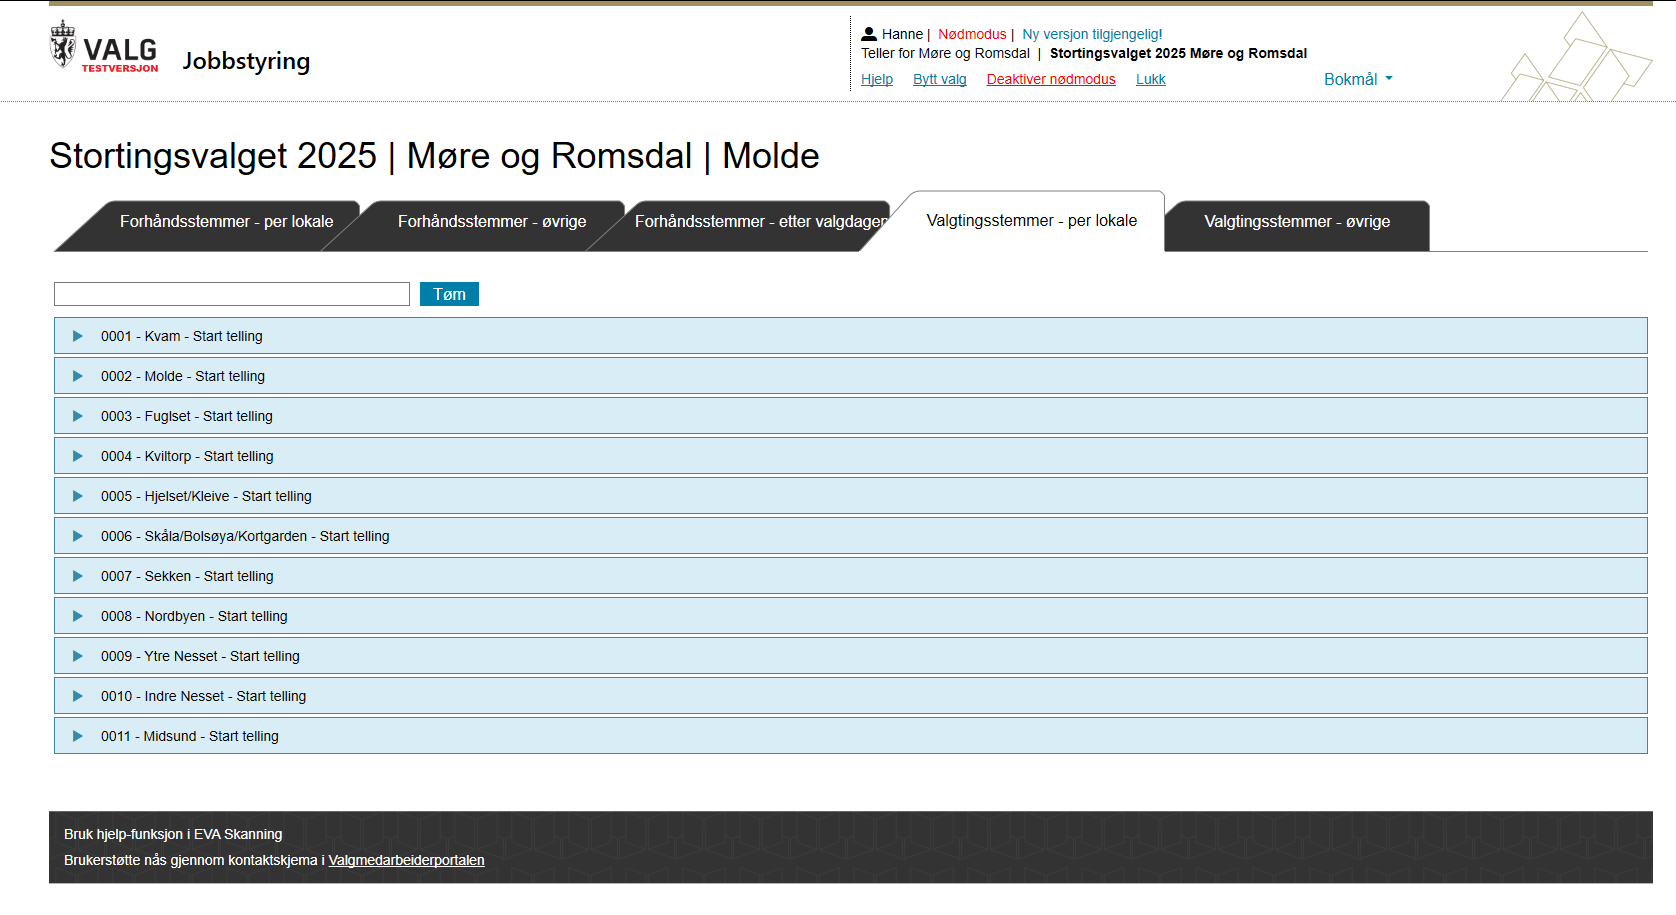The height and width of the screenshot is (915, 1676).
Task: Click the user profile icon beside Hanne
Action: click(869, 34)
